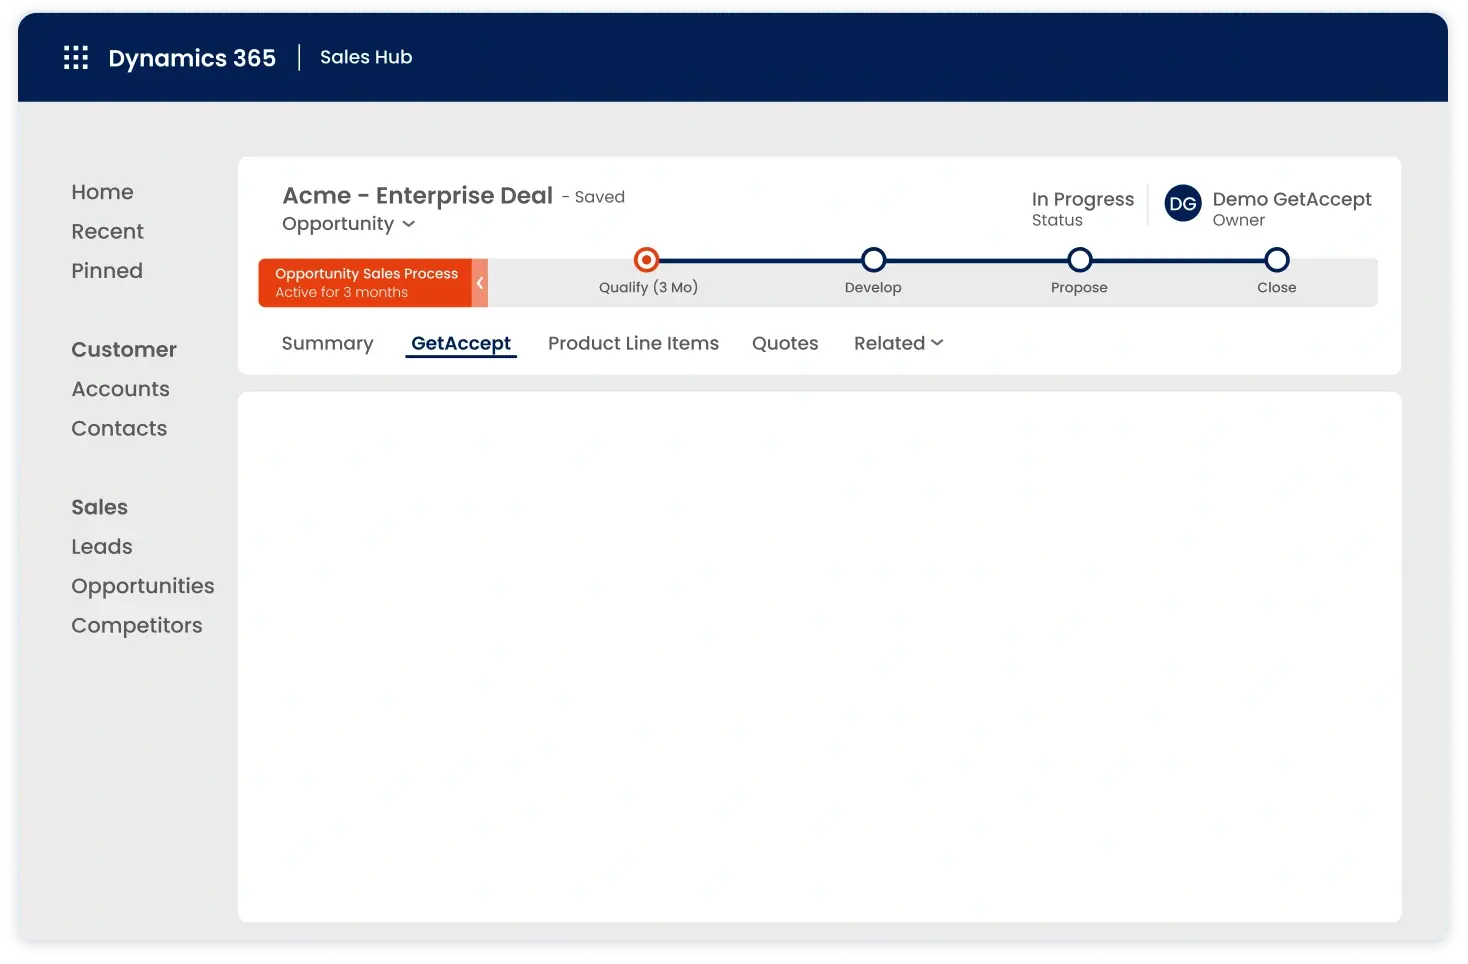Viewport: 1468px width, 964px height.
Task: Switch to the GetAccept tab
Action: pos(461,343)
